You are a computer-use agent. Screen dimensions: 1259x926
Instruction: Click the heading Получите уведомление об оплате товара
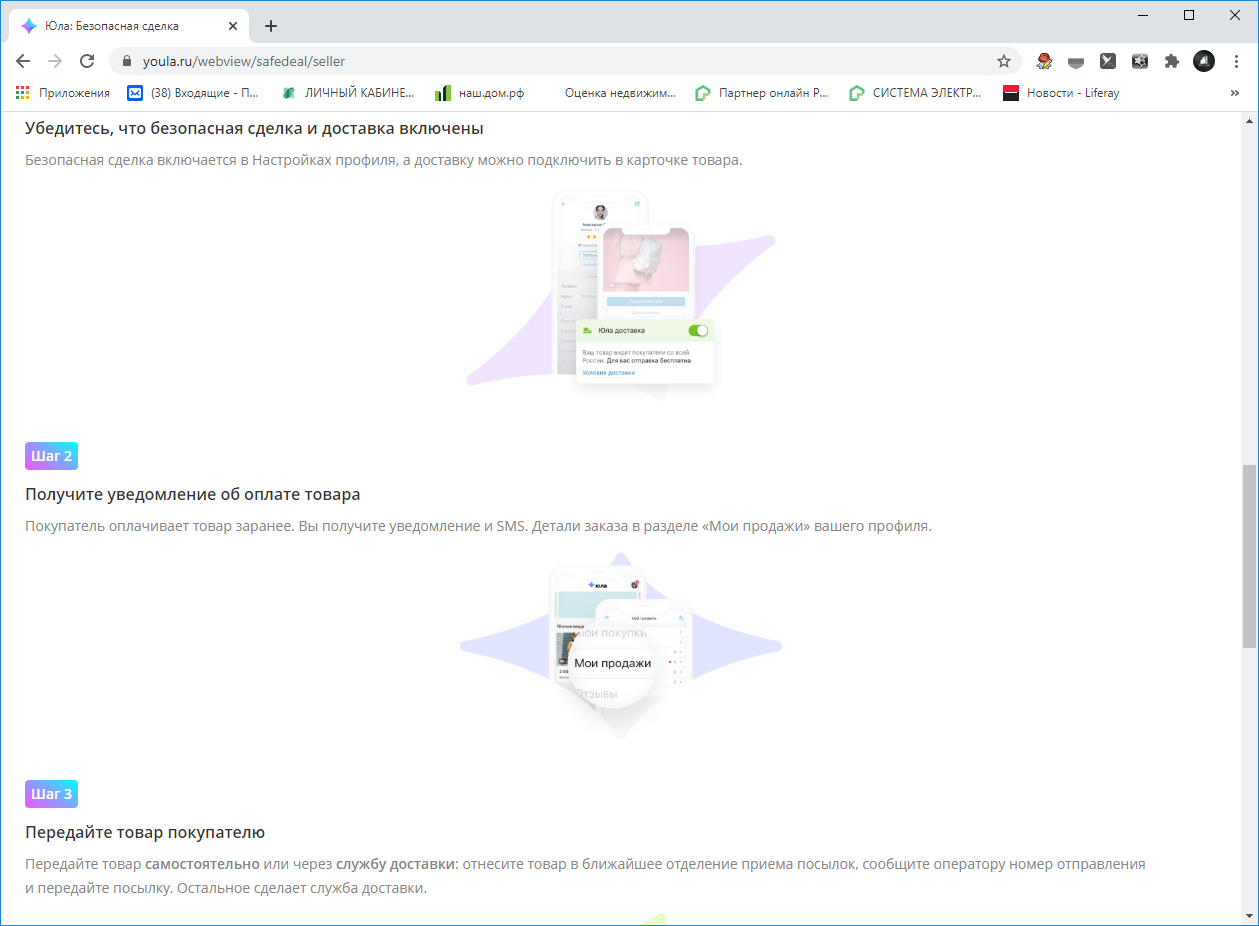tap(193, 494)
